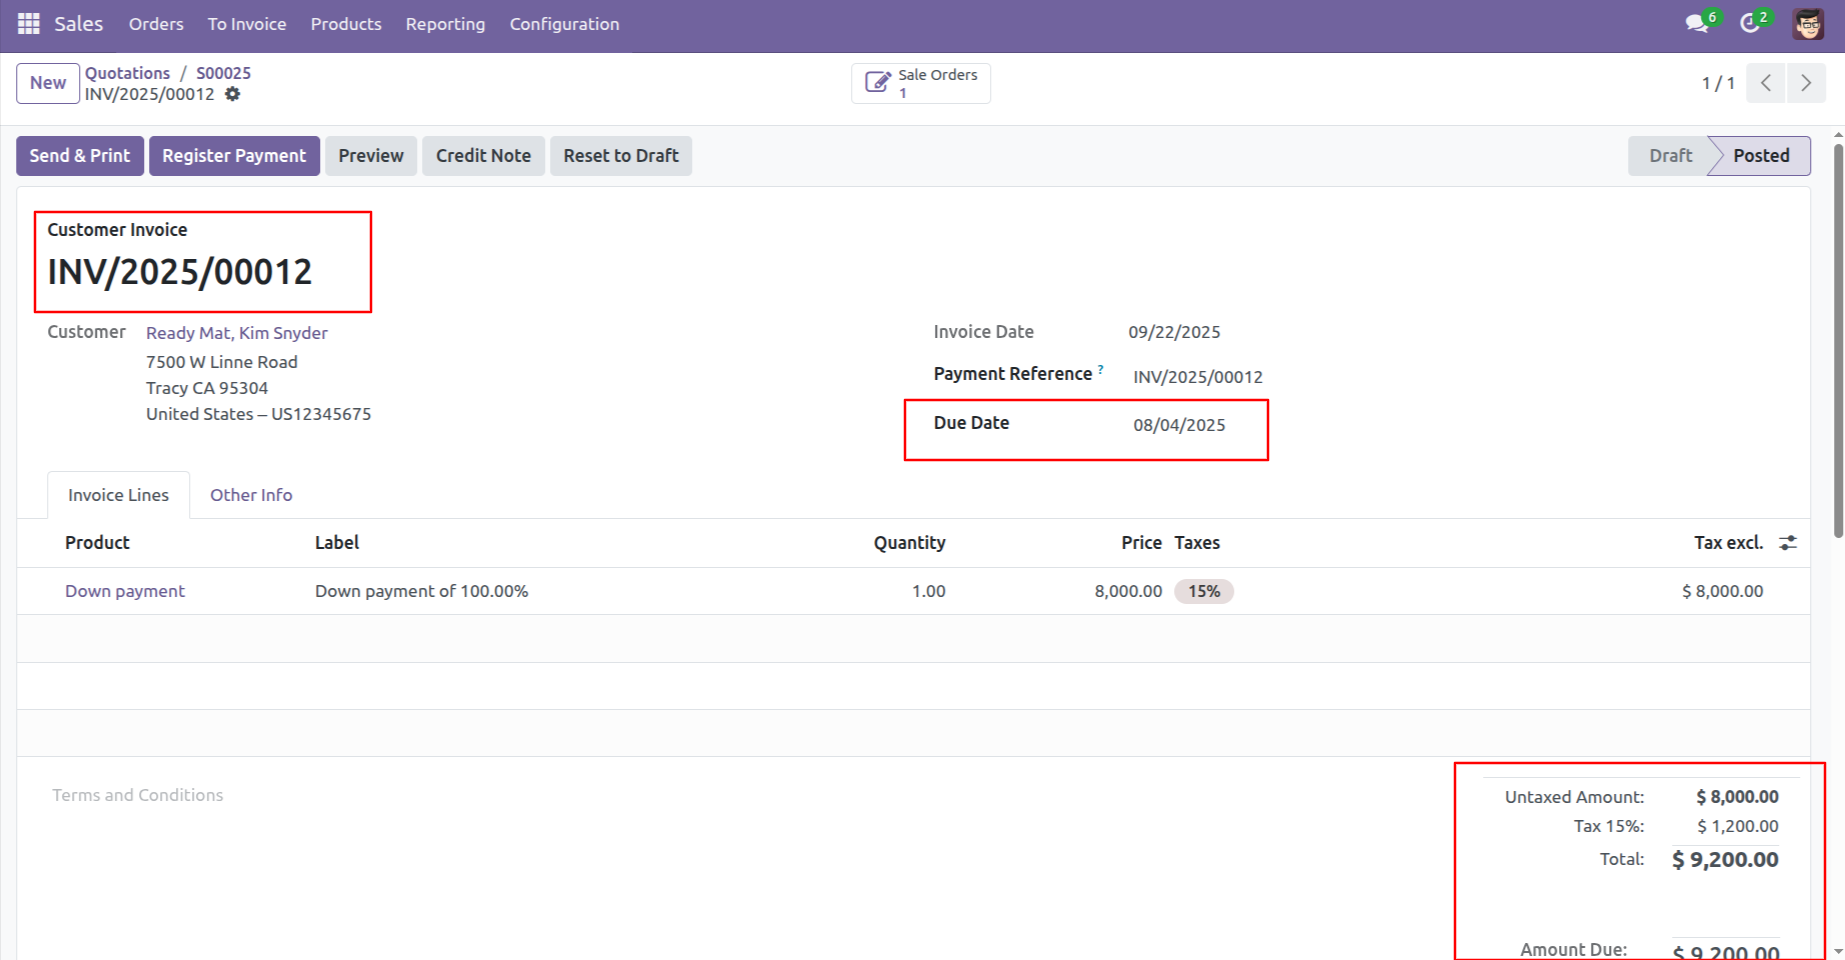Expand the Configuration menu
1845x960 pixels.
[564, 24]
